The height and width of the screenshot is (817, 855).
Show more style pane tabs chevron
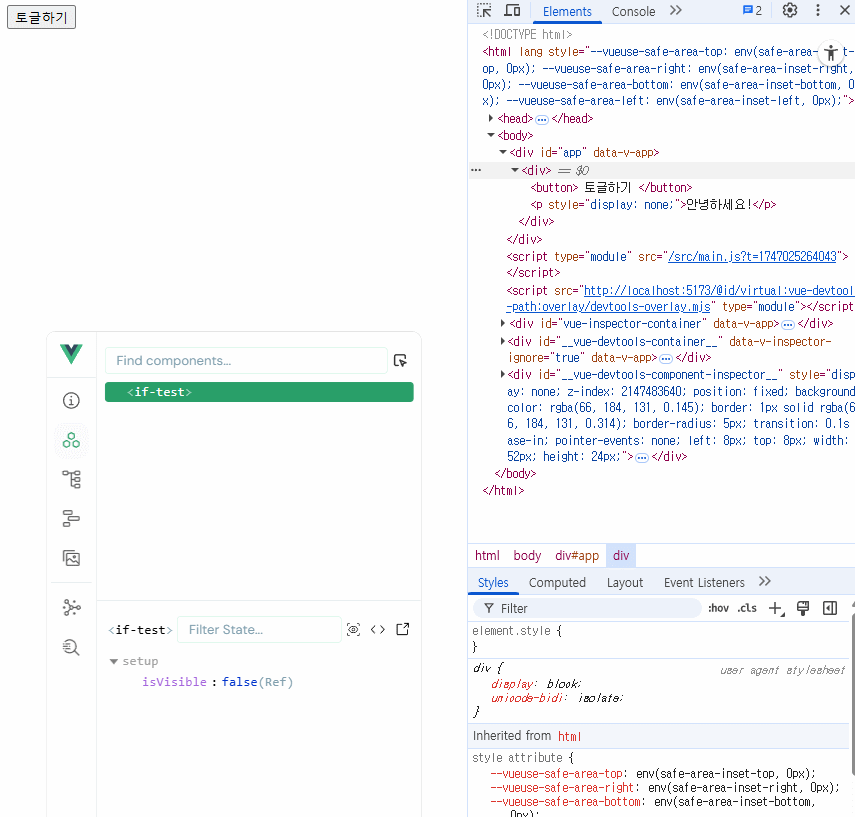764,581
